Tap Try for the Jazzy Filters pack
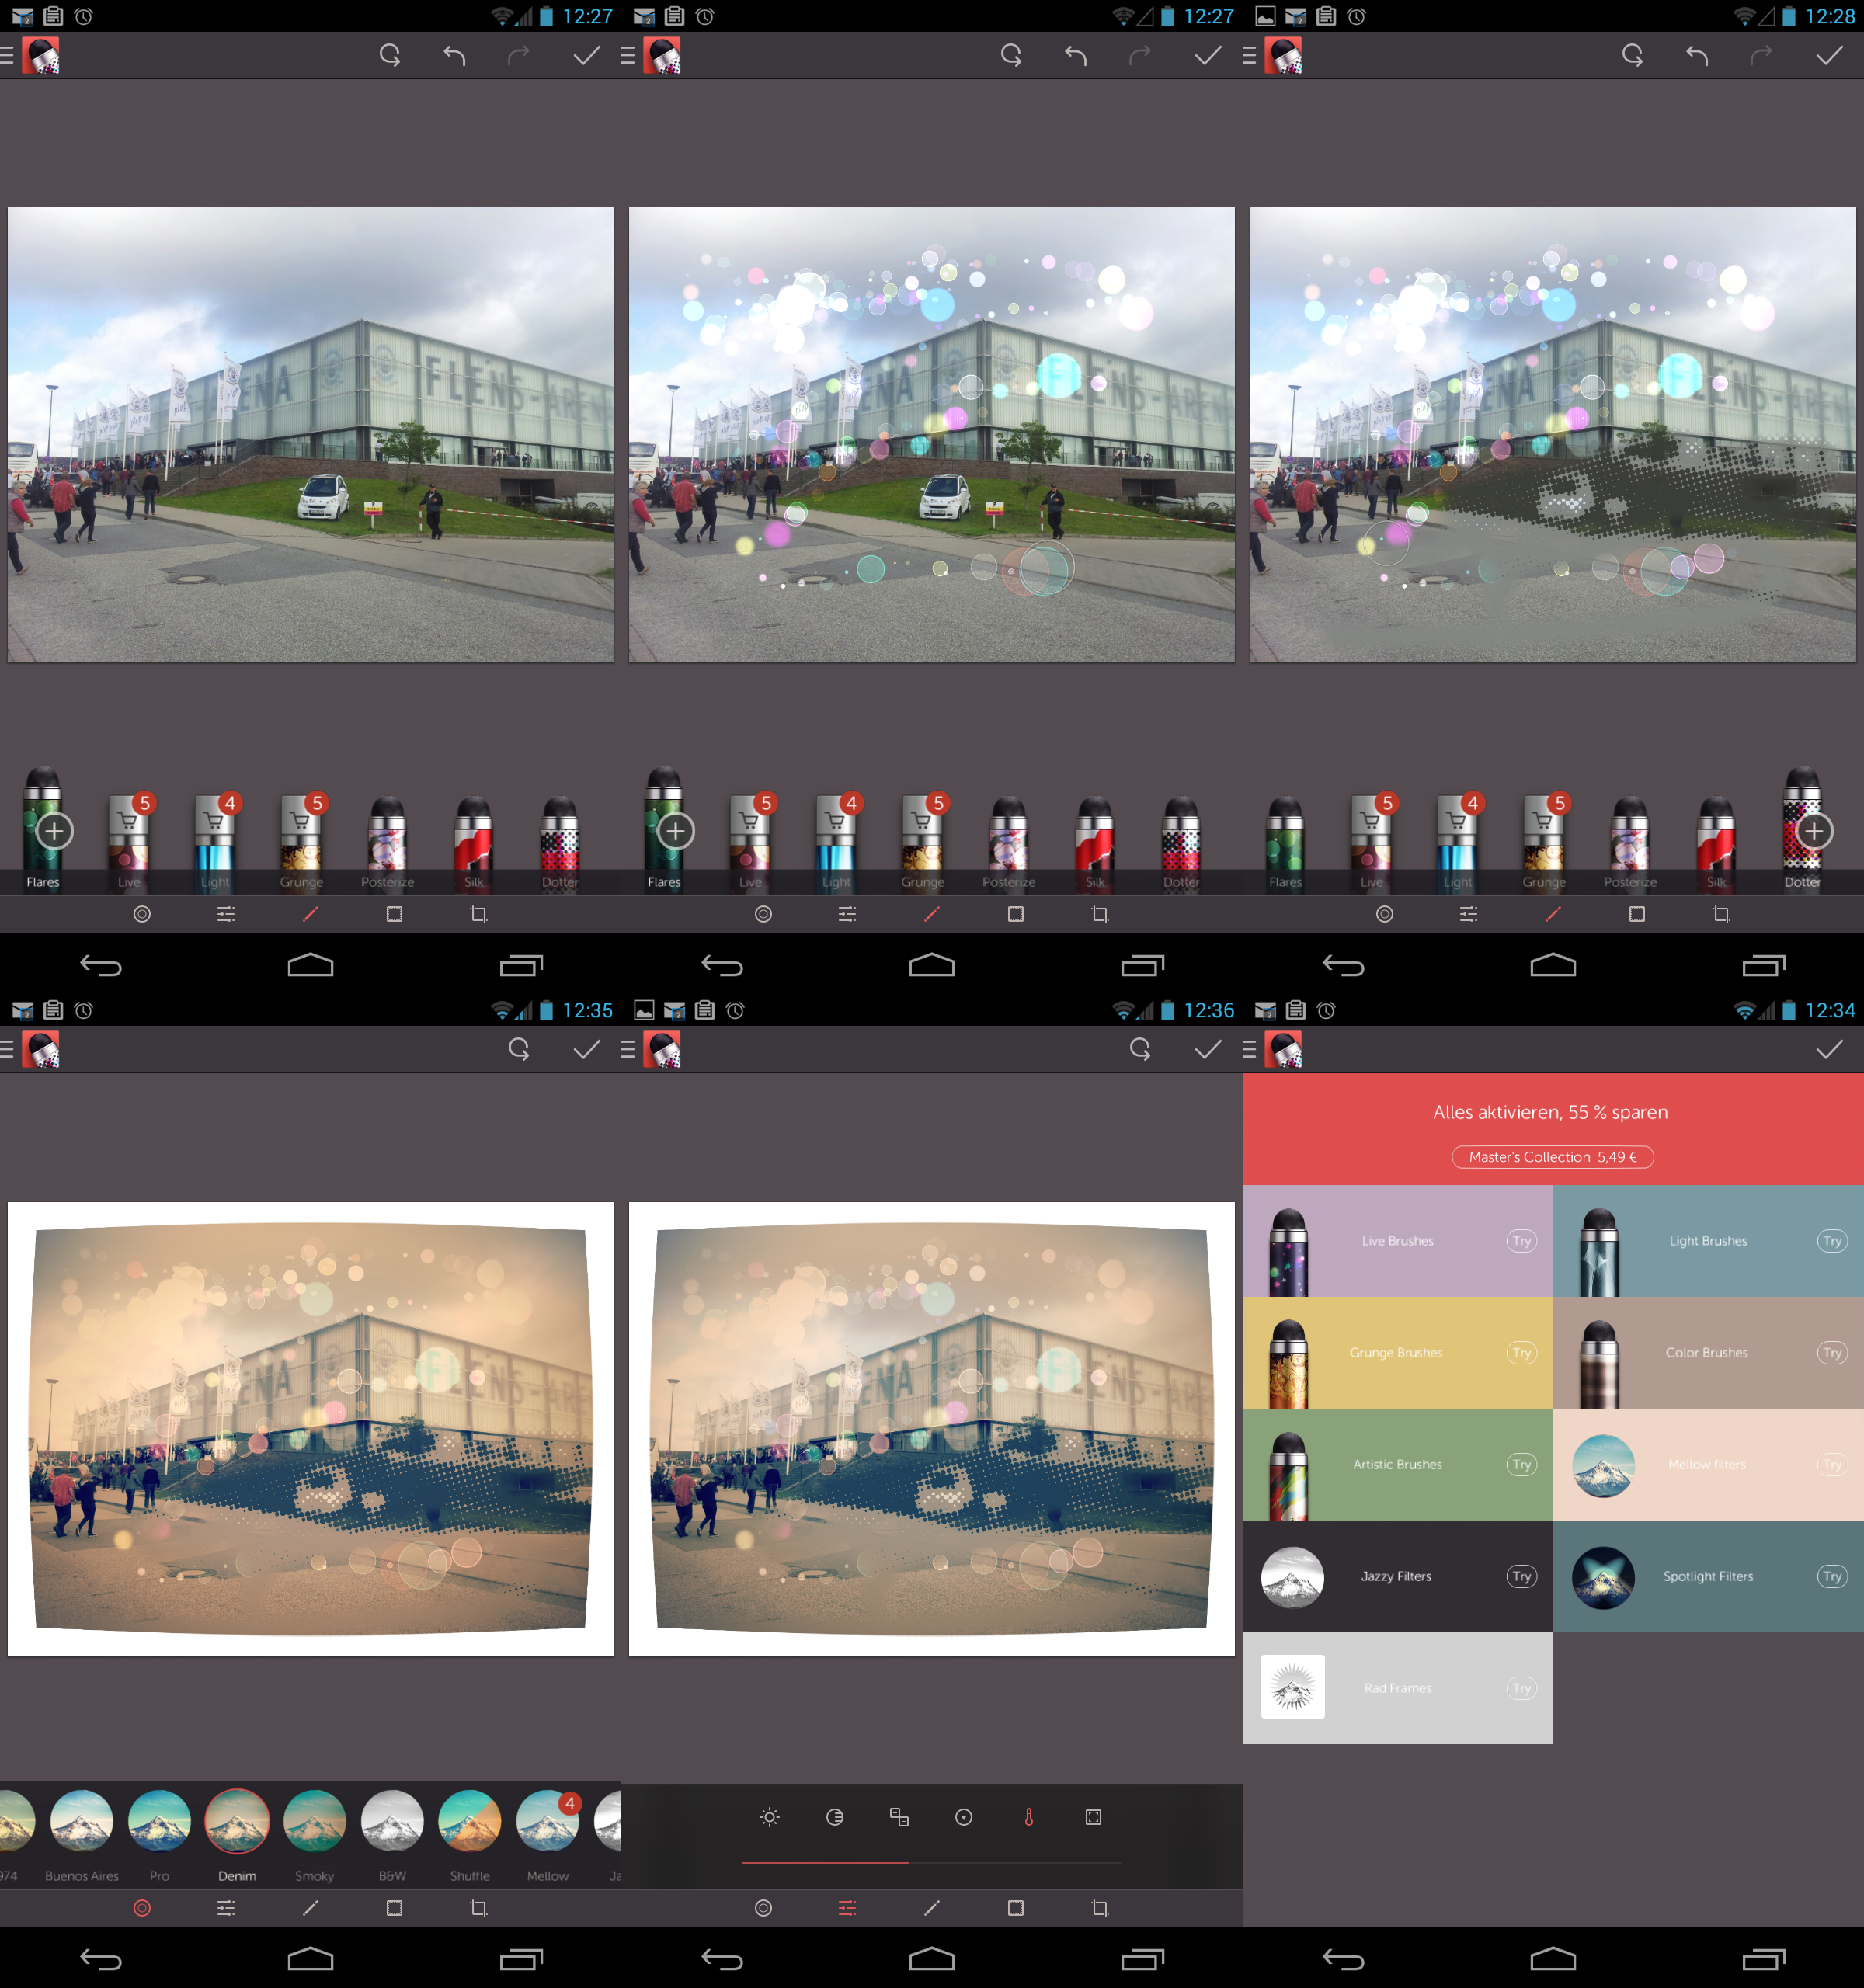Screen dimensions: 1864x1988 click(x=1521, y=1577)
